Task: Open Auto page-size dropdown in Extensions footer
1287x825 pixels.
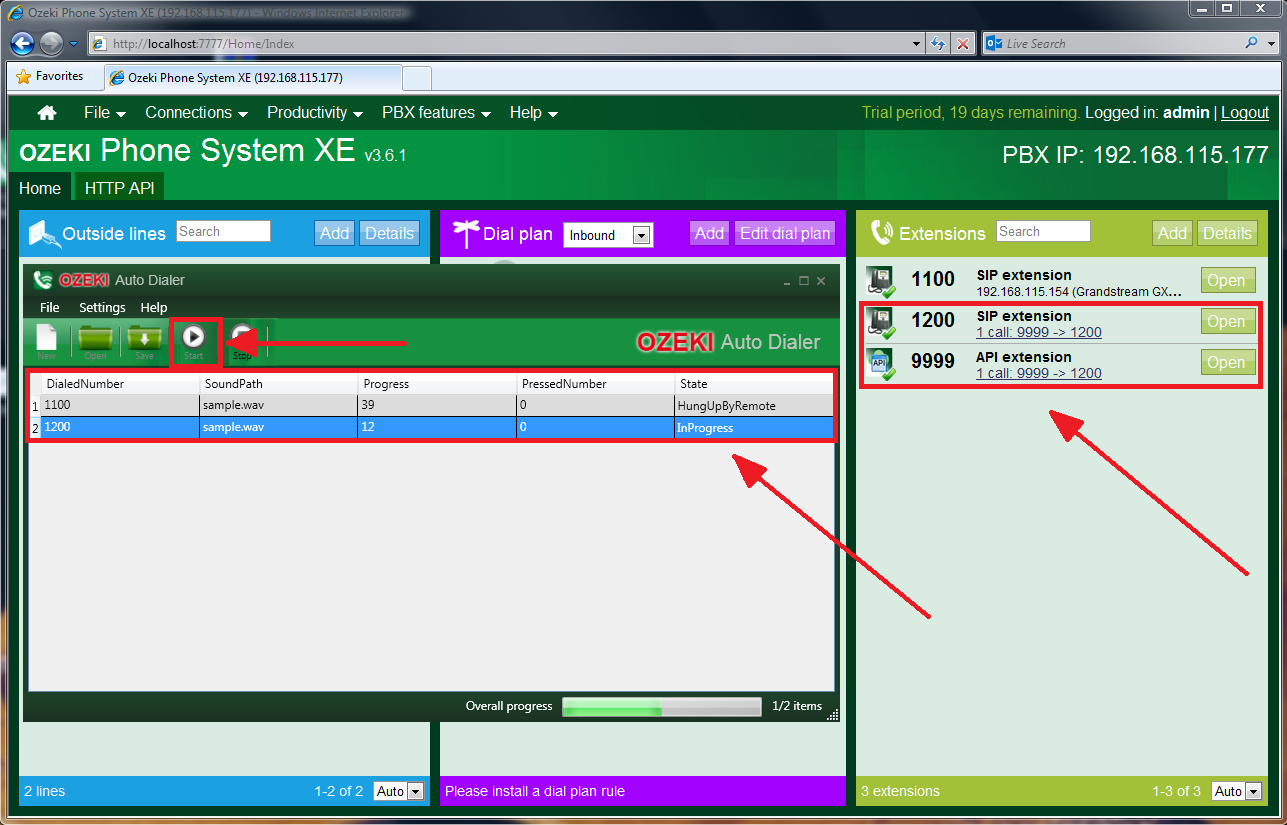Action: tap(1237, 791)
